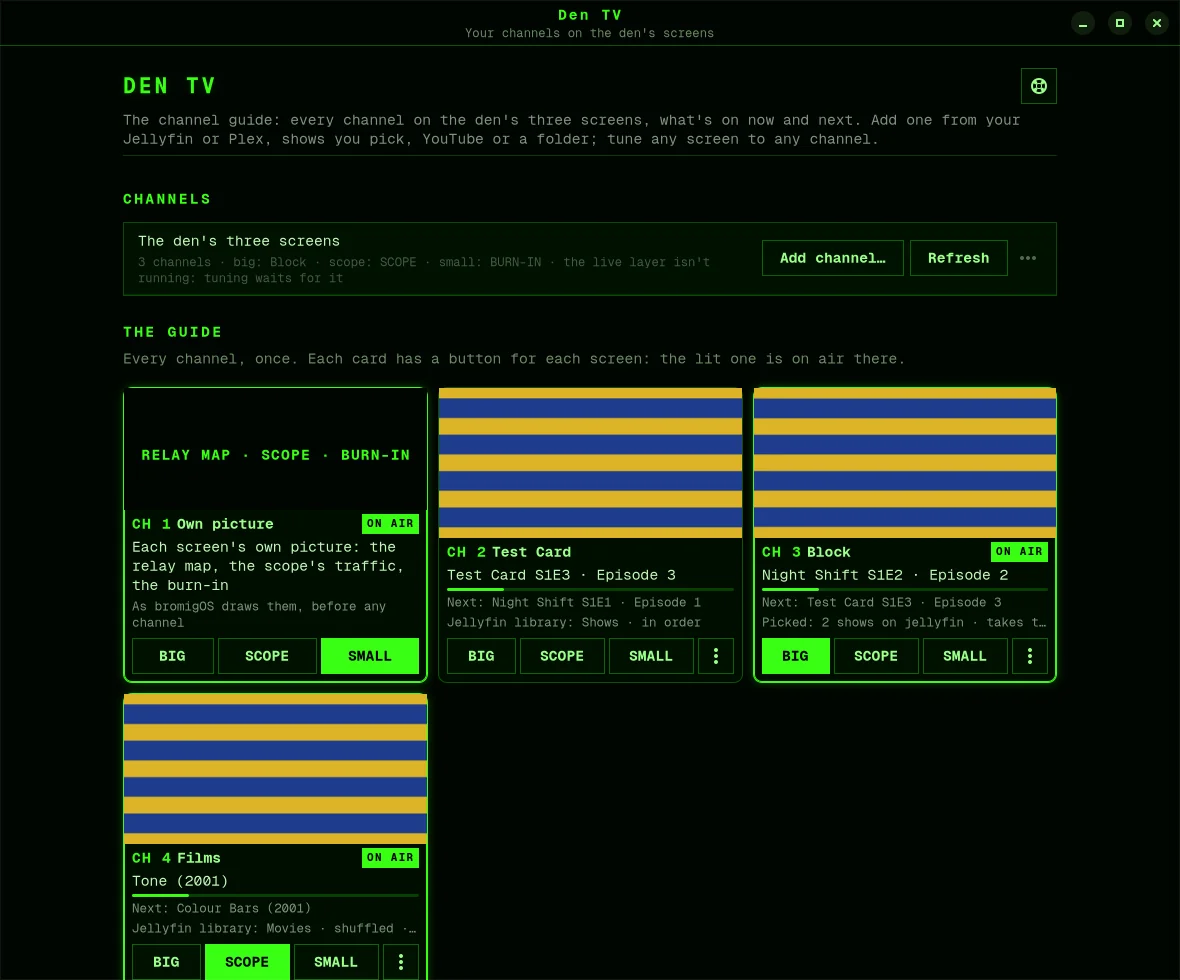Open the kebab menu on CH 4 Films
Viewport: 1180px width, 980px height.
(401, 962)
